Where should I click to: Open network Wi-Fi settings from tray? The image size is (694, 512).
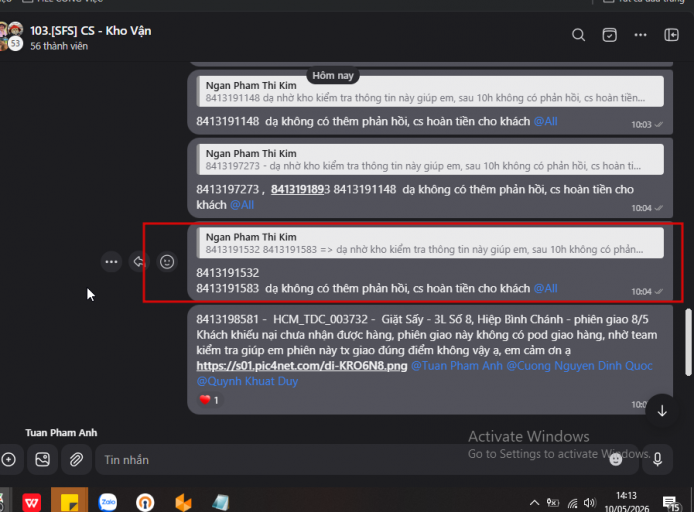click(572, 503)
